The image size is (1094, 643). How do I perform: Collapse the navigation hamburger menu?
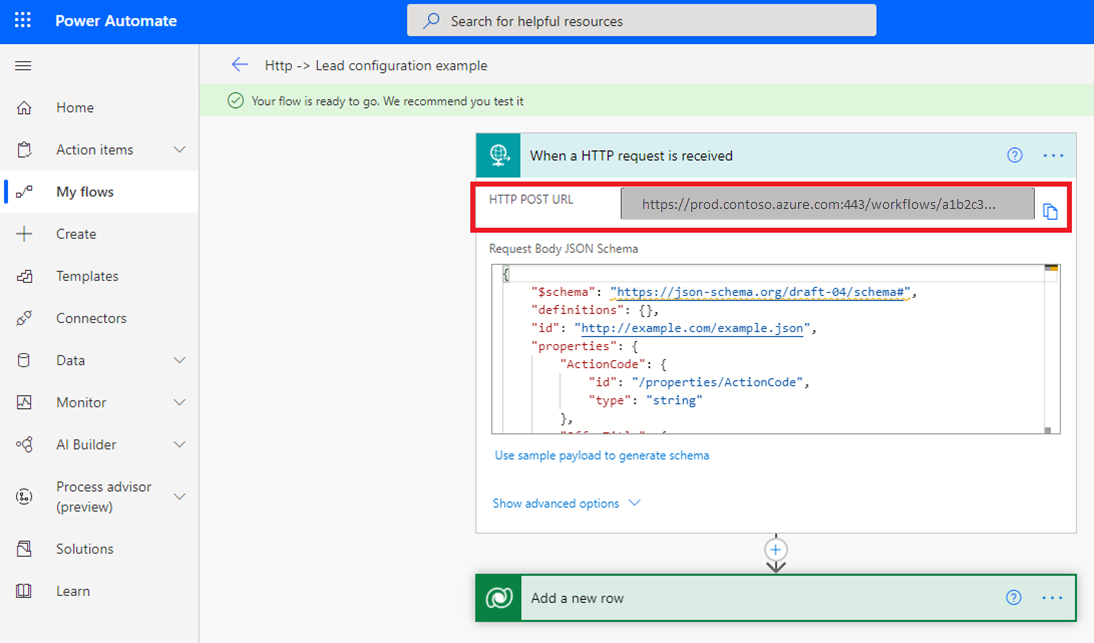23,66
